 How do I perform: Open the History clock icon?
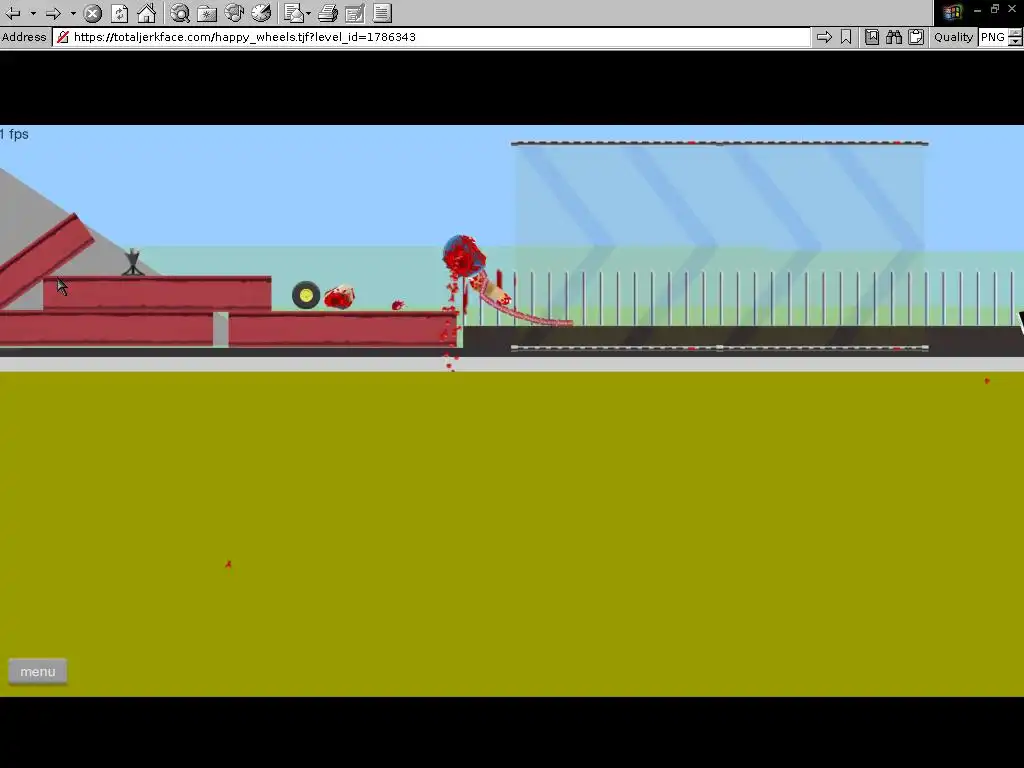(261, 13)
